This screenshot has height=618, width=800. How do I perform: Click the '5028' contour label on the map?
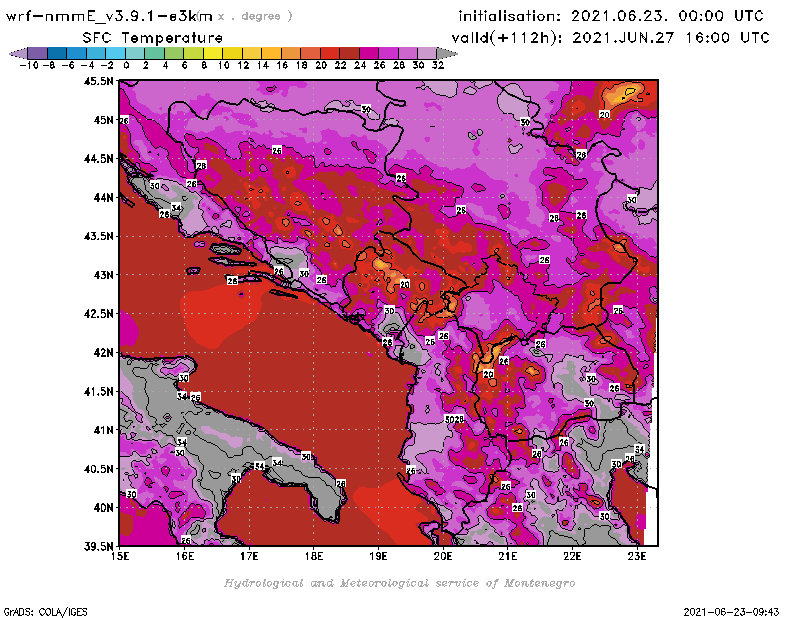tap(454, 419)
